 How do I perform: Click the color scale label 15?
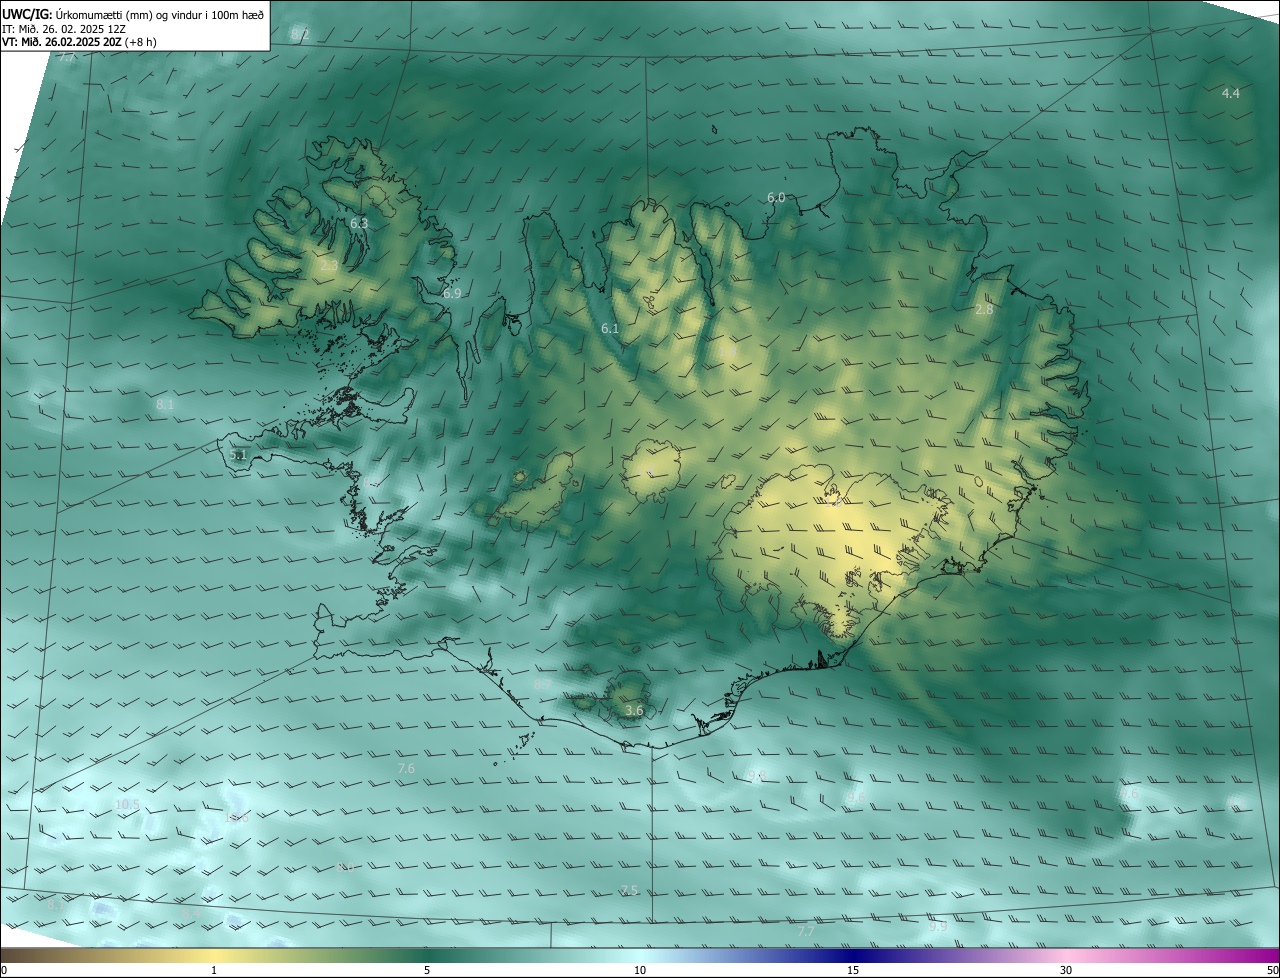click(x=853, y=970)
